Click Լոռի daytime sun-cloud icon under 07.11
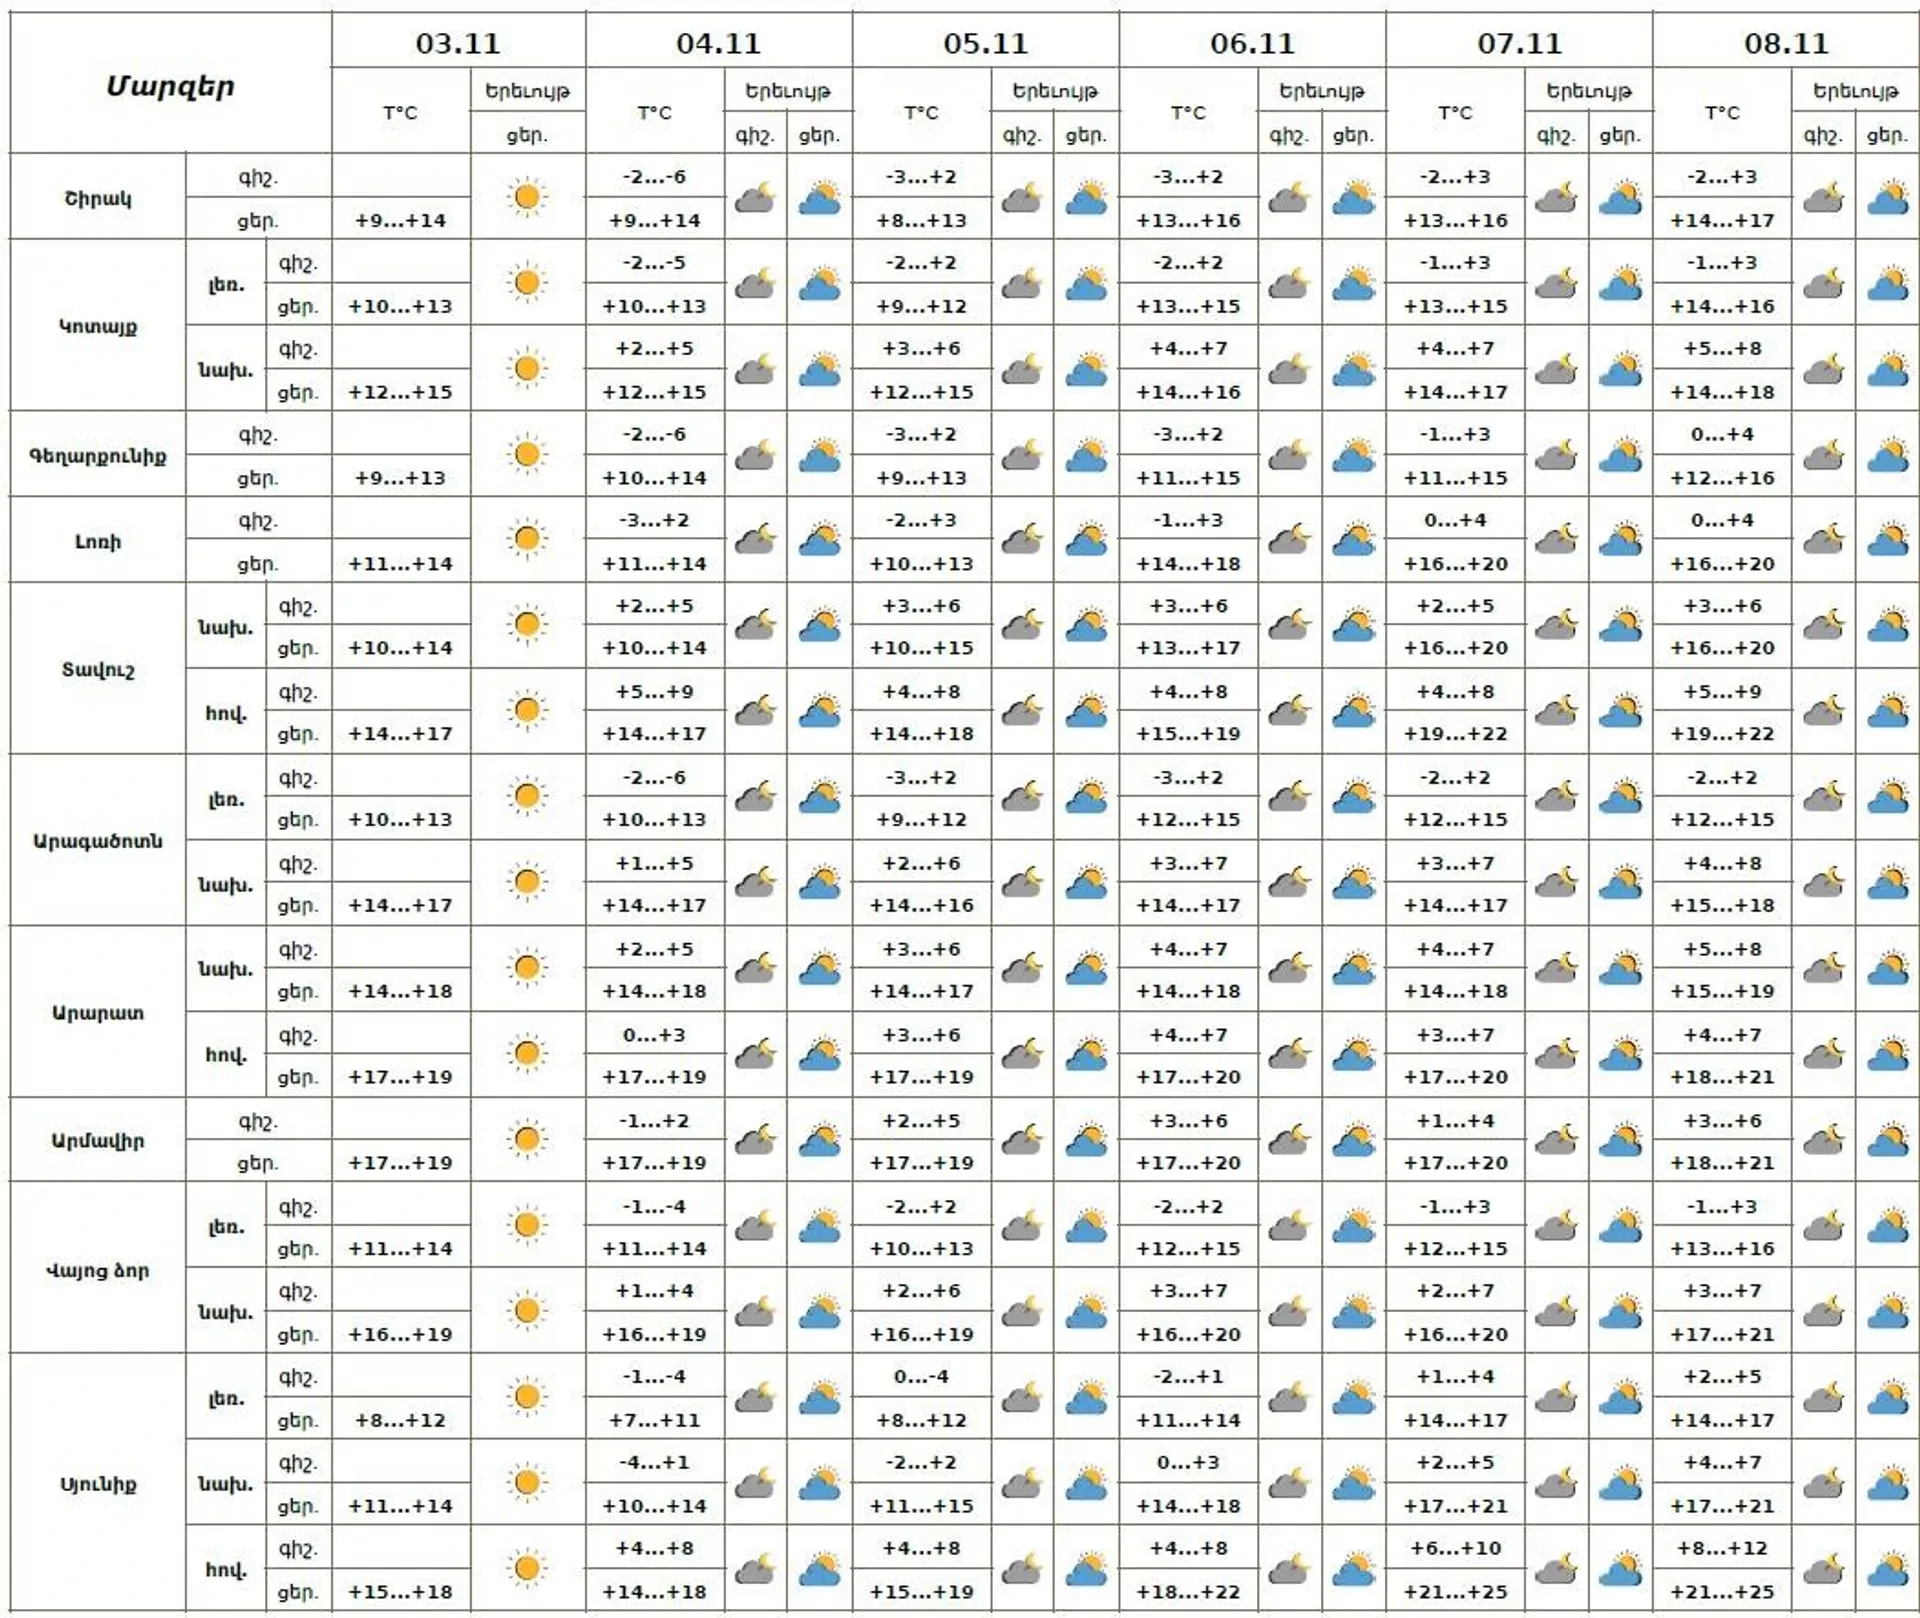The height and width of the screenshot is (1618, 1920). tap(1620, 541)
